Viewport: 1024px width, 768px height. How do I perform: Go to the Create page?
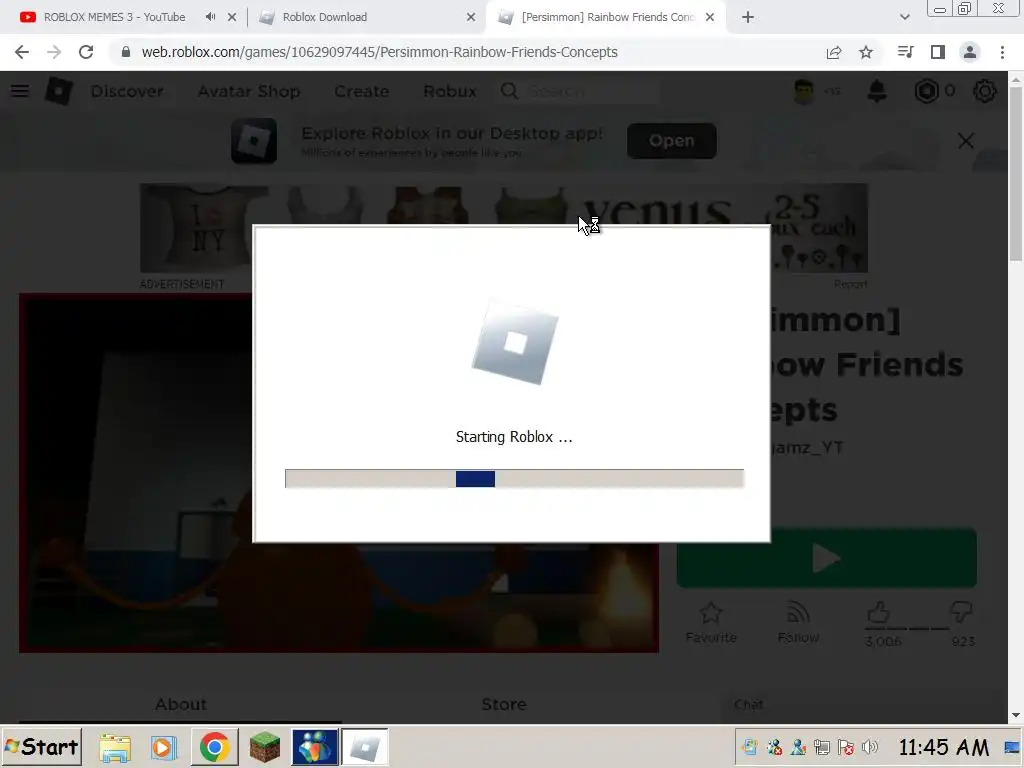361,91
